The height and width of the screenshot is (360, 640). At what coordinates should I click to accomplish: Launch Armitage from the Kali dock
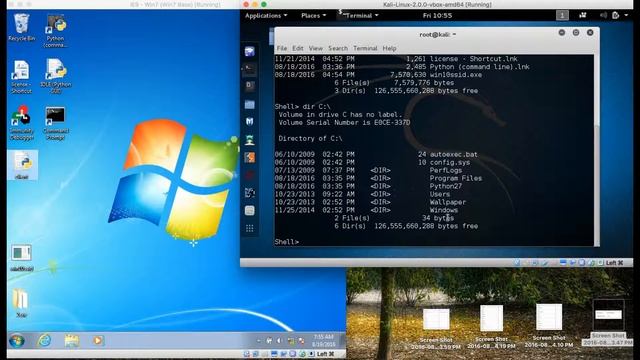250,140
